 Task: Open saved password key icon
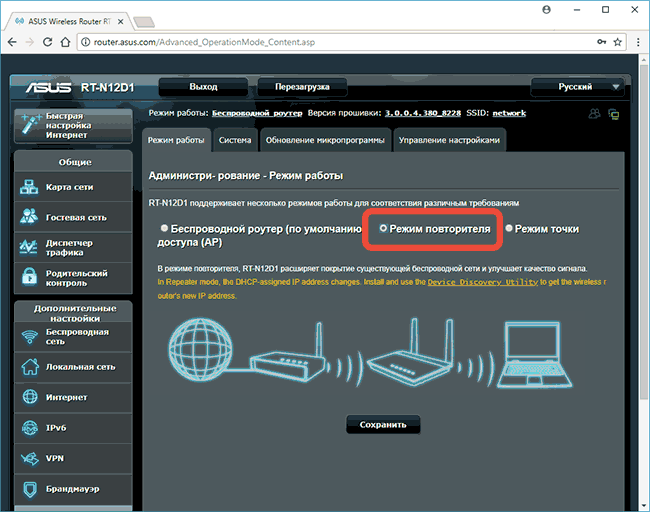(x=601, y=42)
